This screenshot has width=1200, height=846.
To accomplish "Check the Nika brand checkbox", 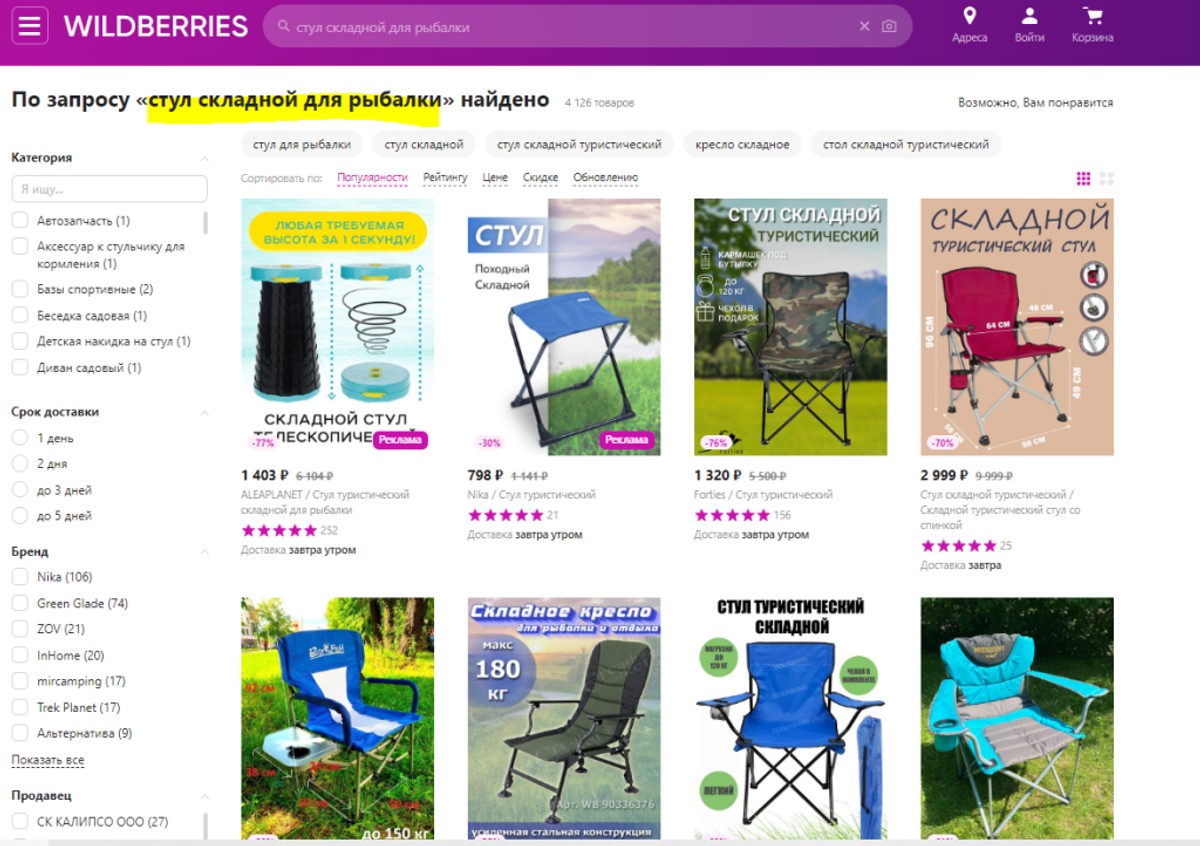I will (x=19, y=577).
